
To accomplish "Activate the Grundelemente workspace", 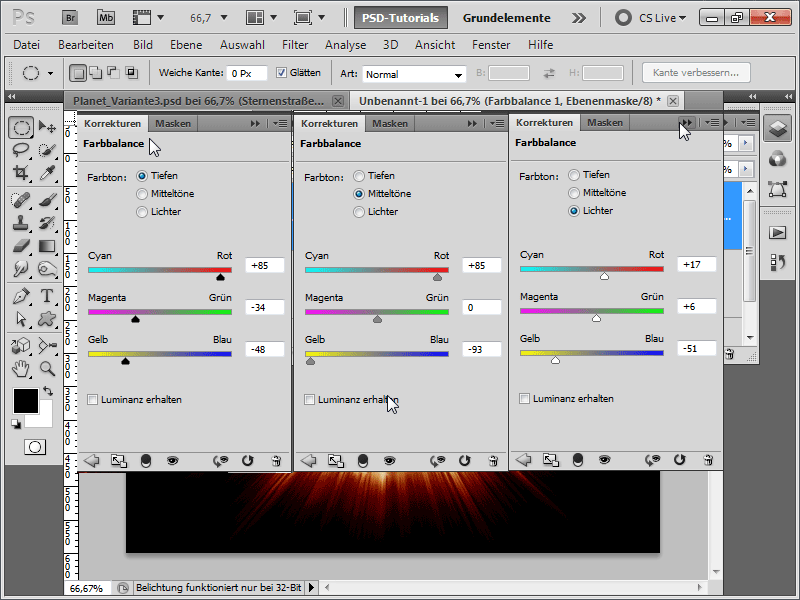I will point(506,18).
